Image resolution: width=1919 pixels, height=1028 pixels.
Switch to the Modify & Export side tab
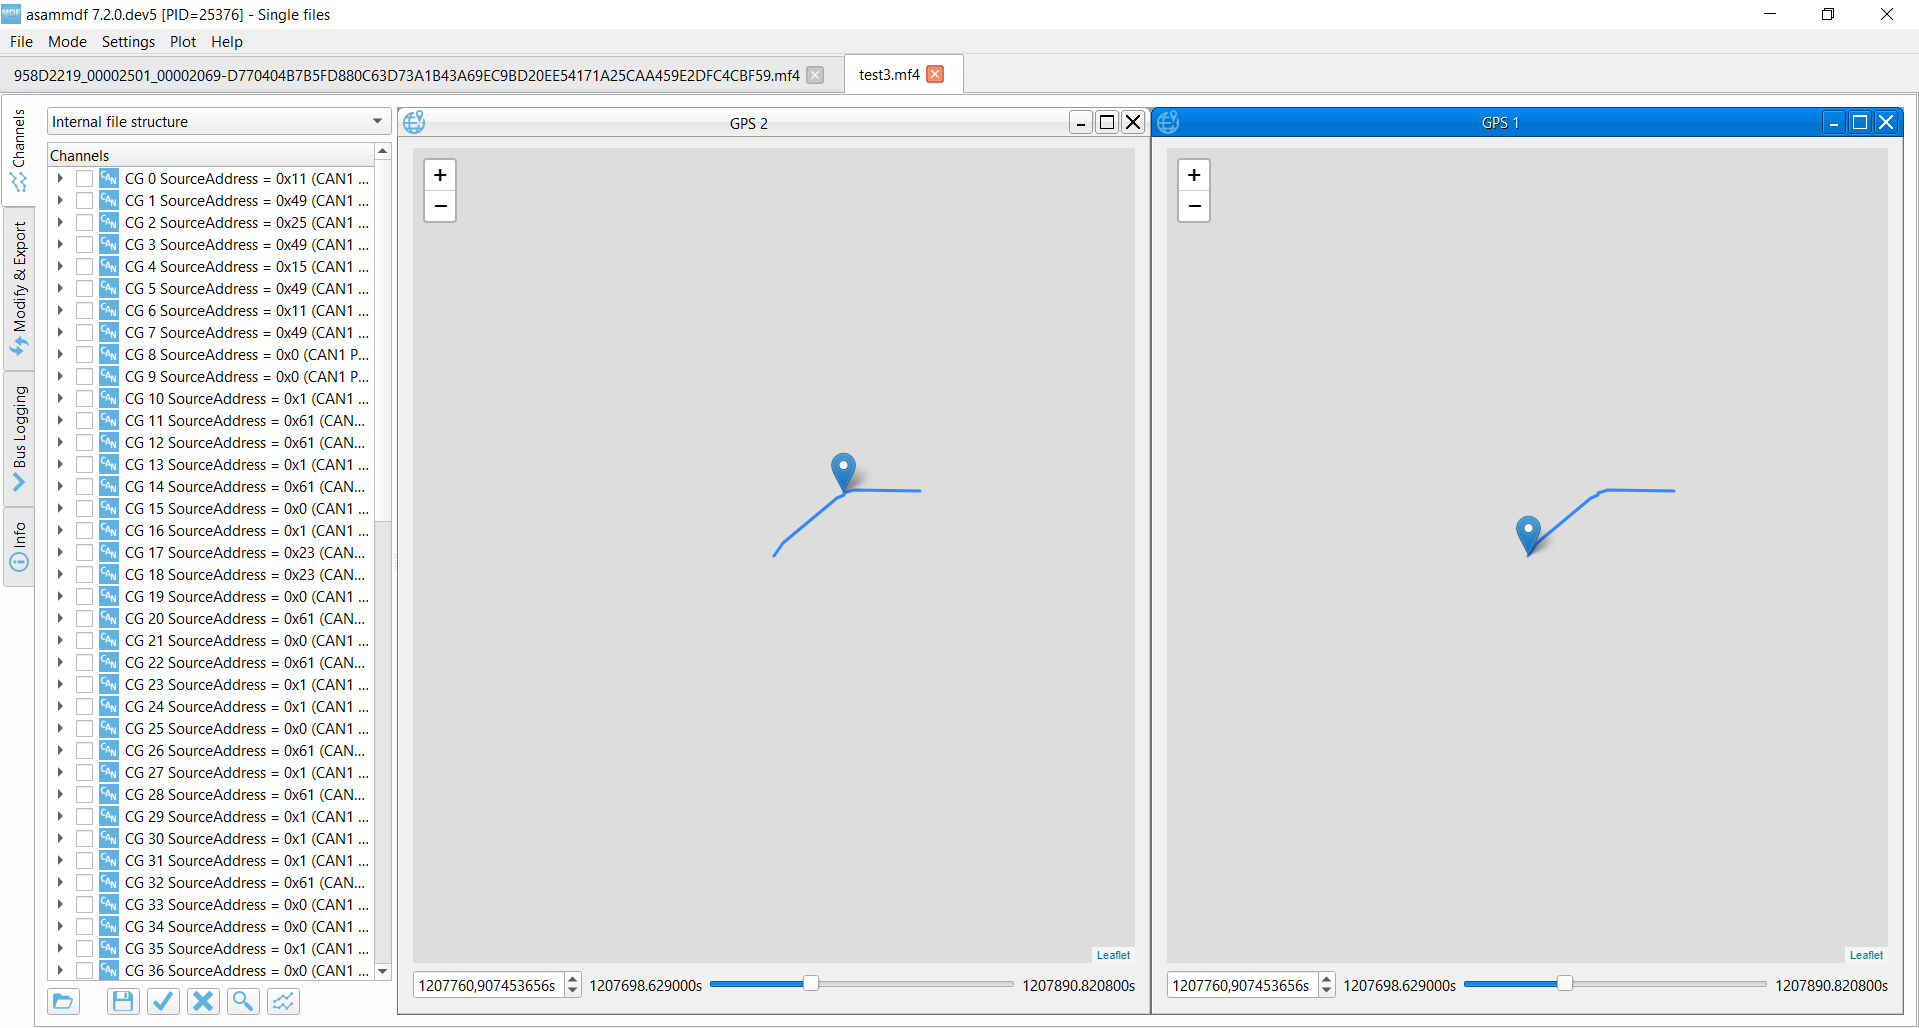click(x=19, y=288)
